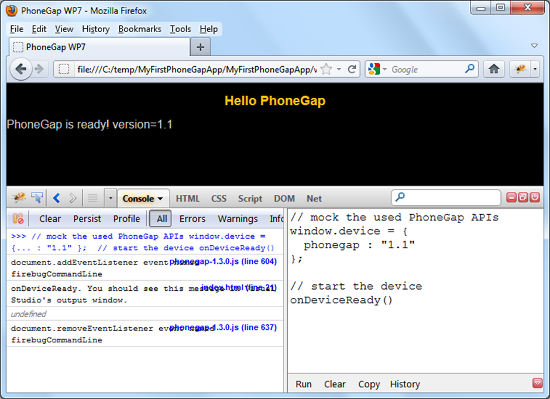Click inside the command editor text area

pyautogui.click(x=415, y=291)
